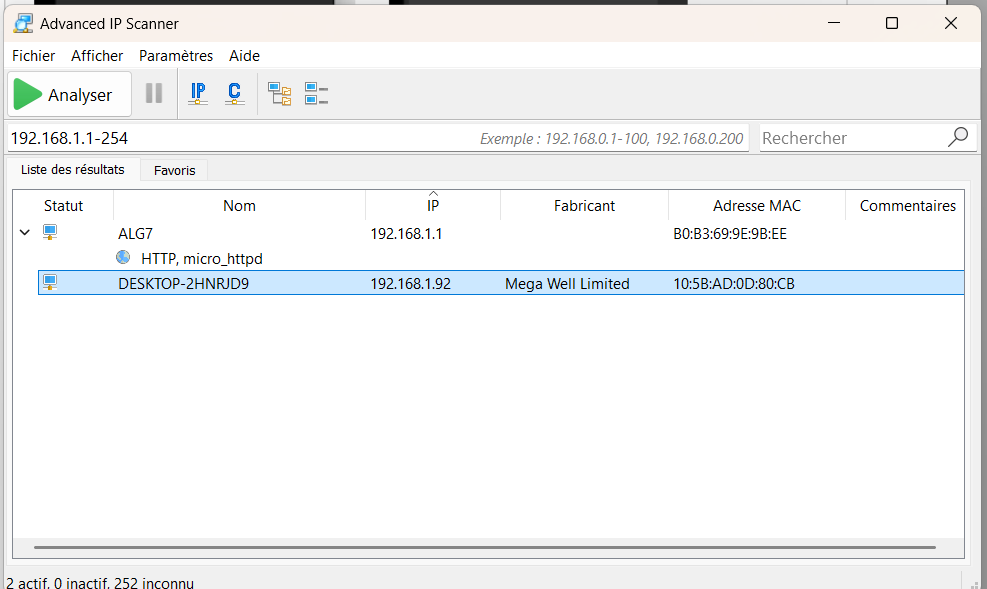Click the HTTP micro_httpd globe icon
Screen dimensions: 987x589
(123, 258)
